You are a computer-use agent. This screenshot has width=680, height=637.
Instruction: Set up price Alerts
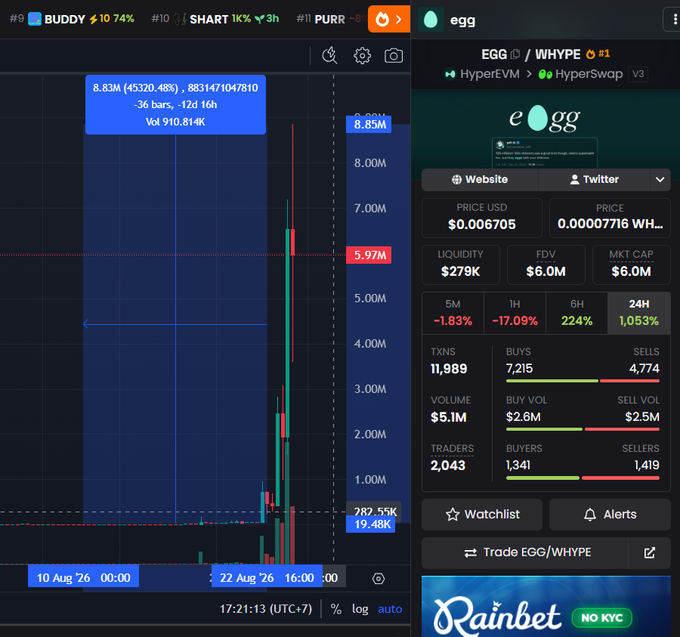coord(610,515)
